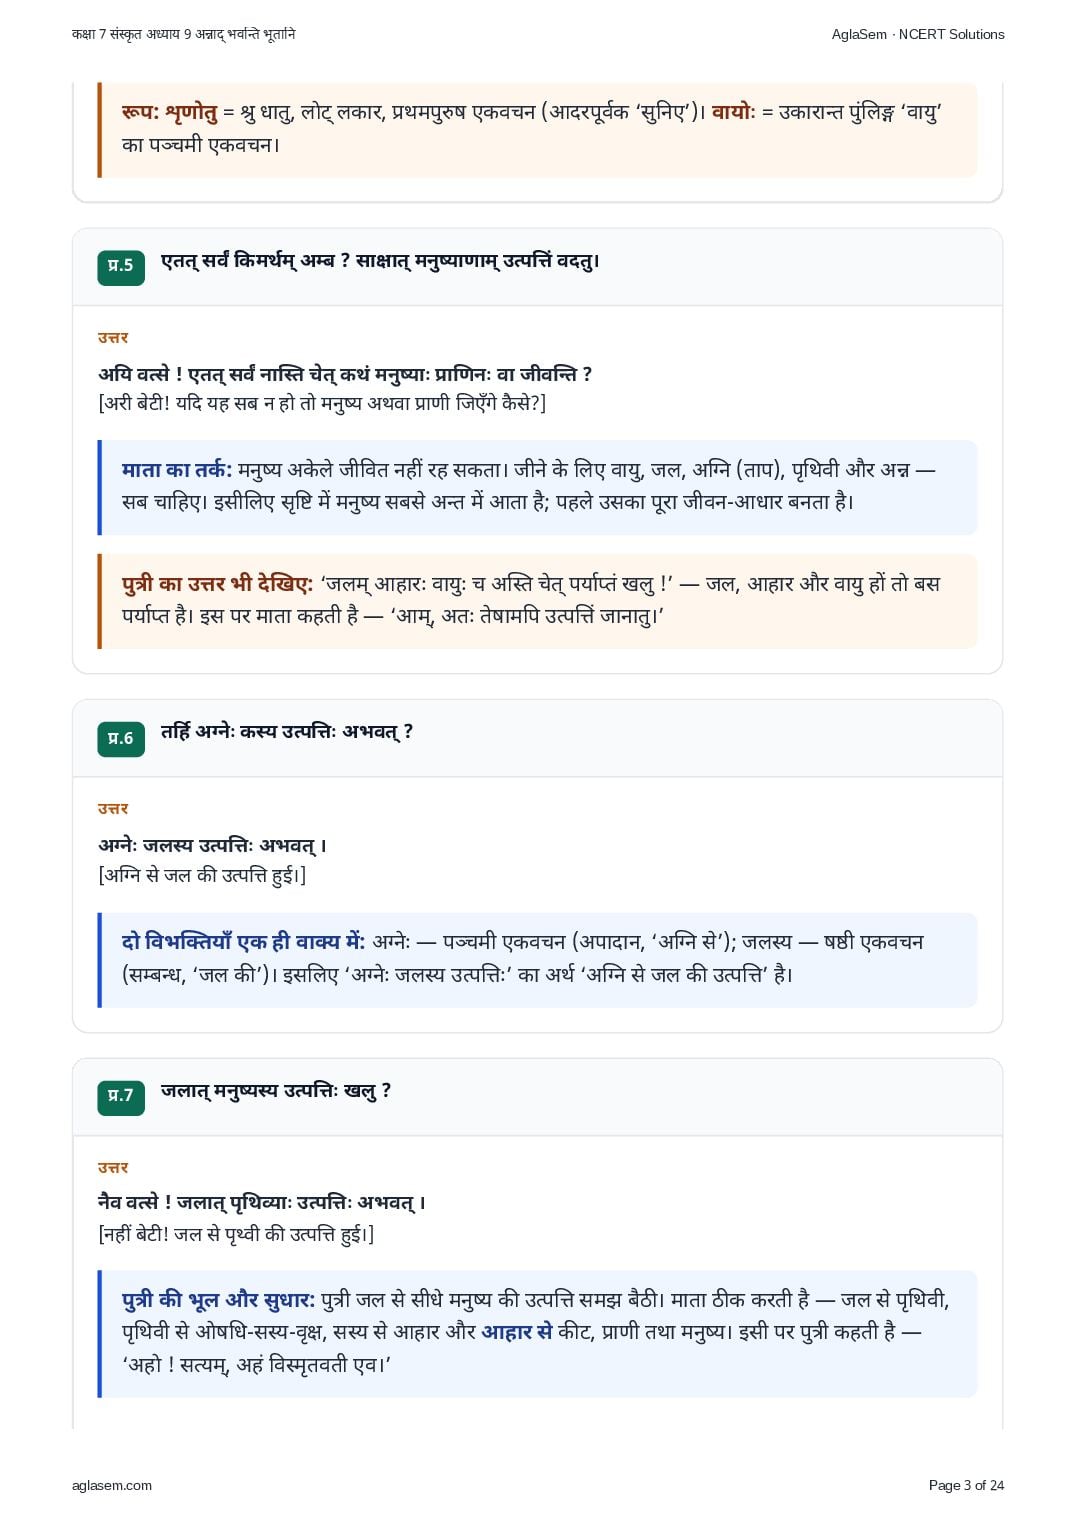1076x1522 pixels.
Task: Click the highlighted आहार से text
Action: (517, 1332)
